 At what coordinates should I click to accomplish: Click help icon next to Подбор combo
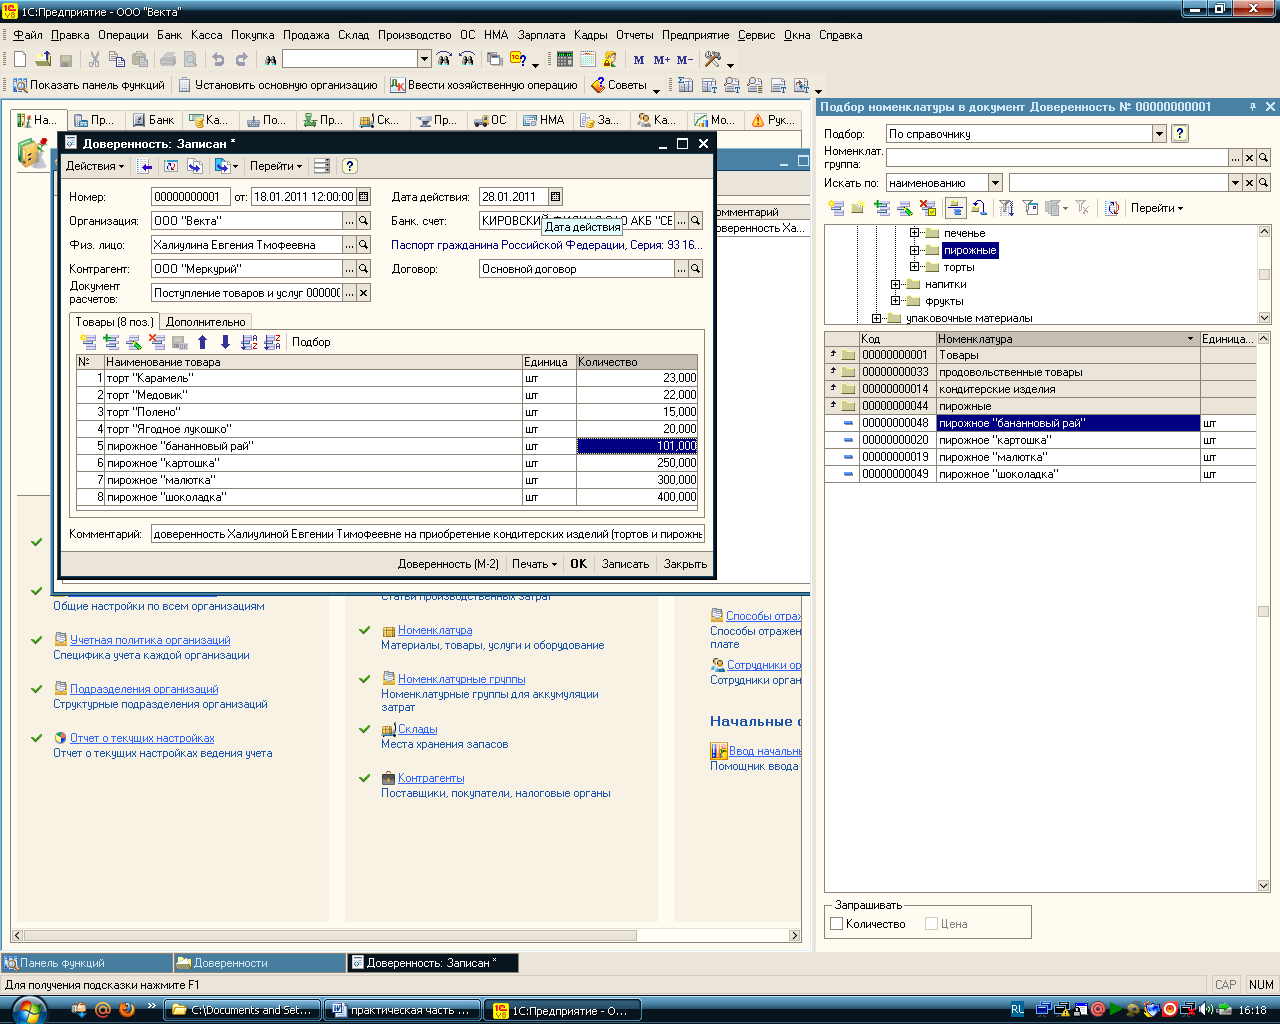(x=1180, y=133)
